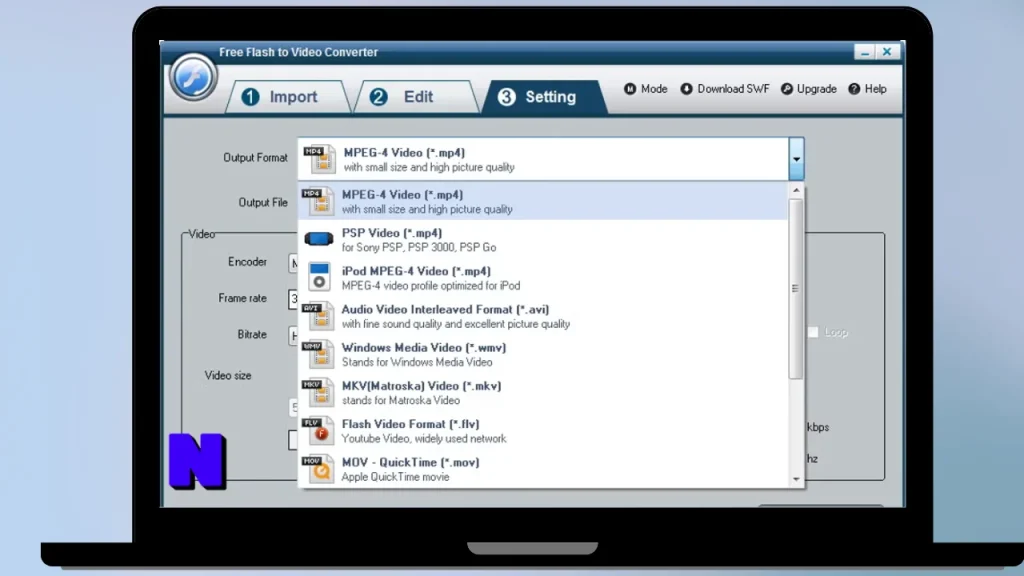Click the MOV QuickTime format icon
Screen dimensions: 1024x576
319,469
